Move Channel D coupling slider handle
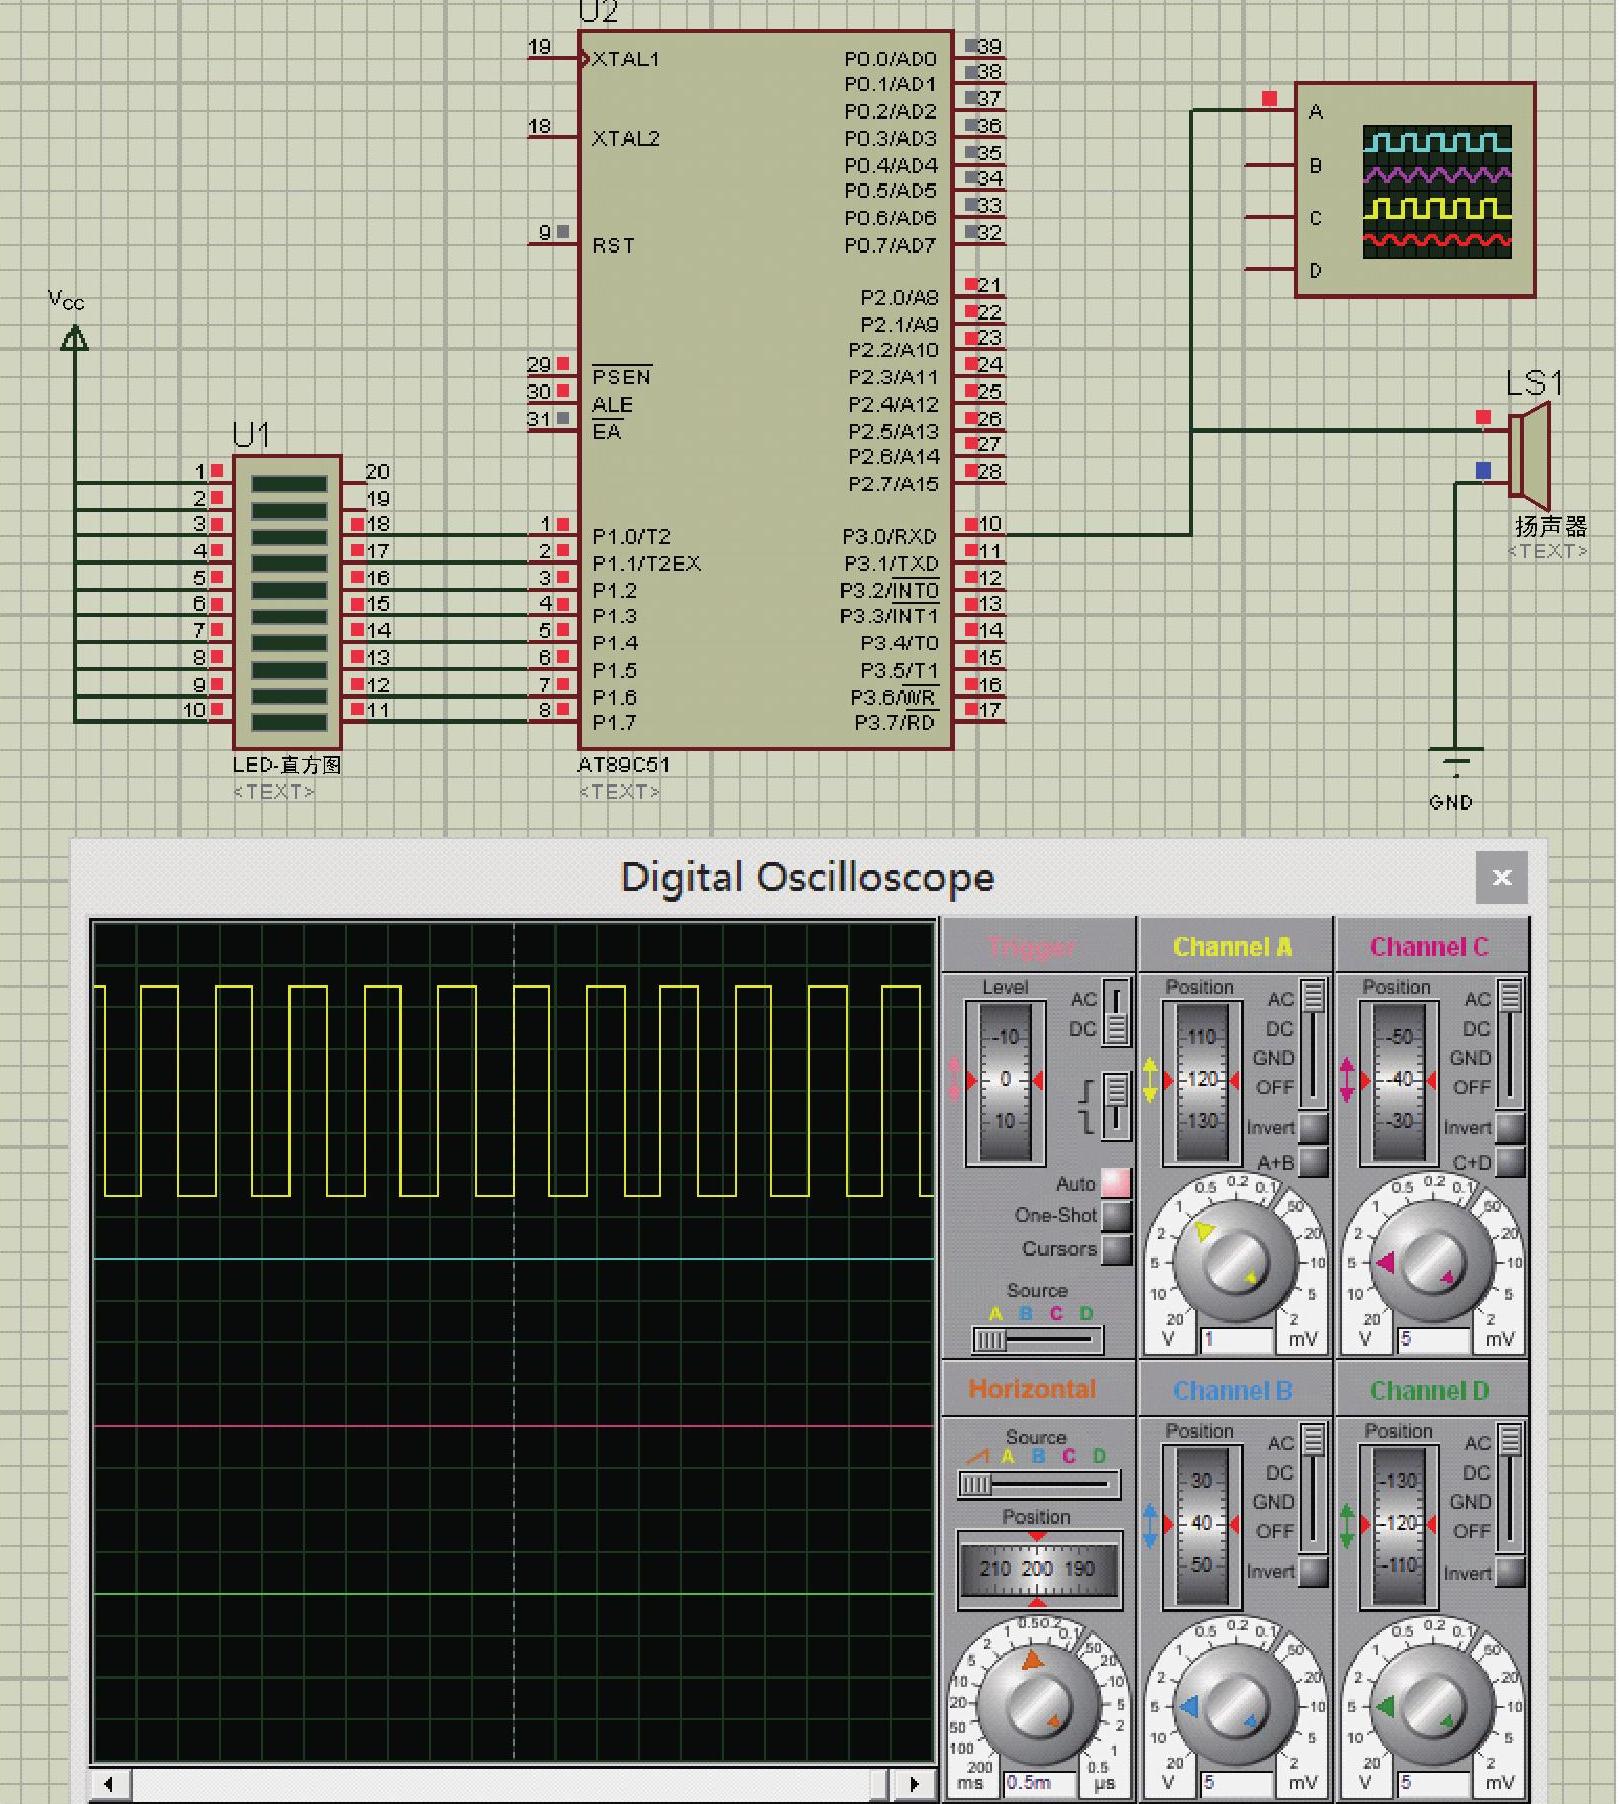 tap(1510, 1439)
